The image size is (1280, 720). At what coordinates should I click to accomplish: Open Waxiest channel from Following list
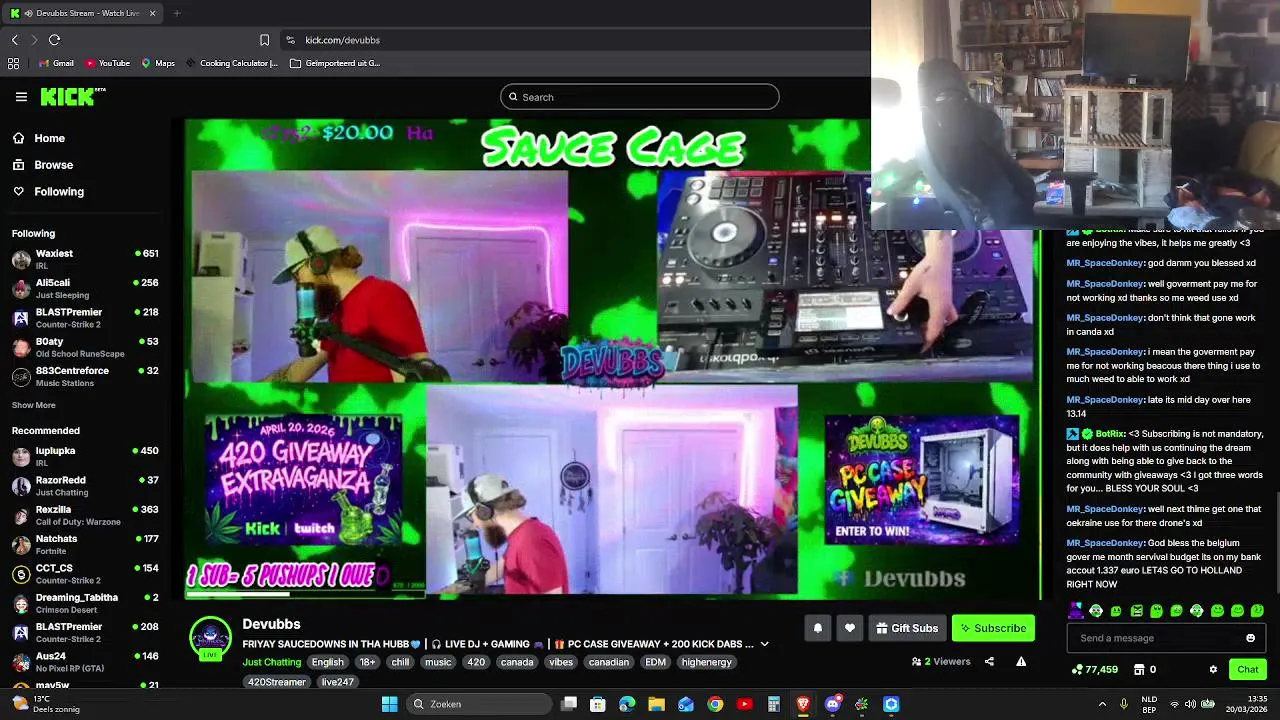(85, 259)
